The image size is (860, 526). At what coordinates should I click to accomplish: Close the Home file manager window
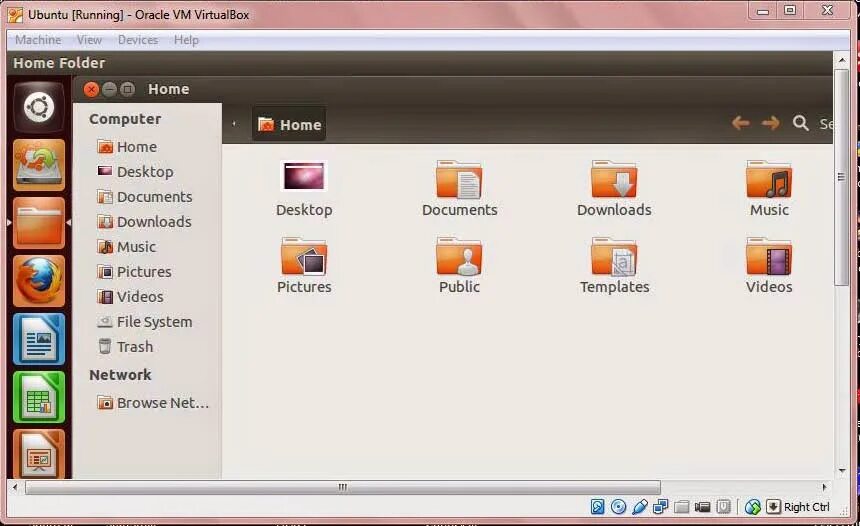coord(92,89)
